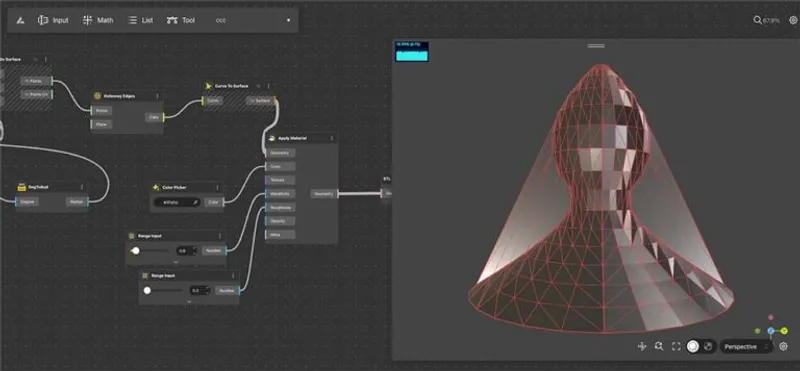Screen dimensions: 800x371
Task: Click the dot indicator at toolbar's right end
Action: [288, 20]
